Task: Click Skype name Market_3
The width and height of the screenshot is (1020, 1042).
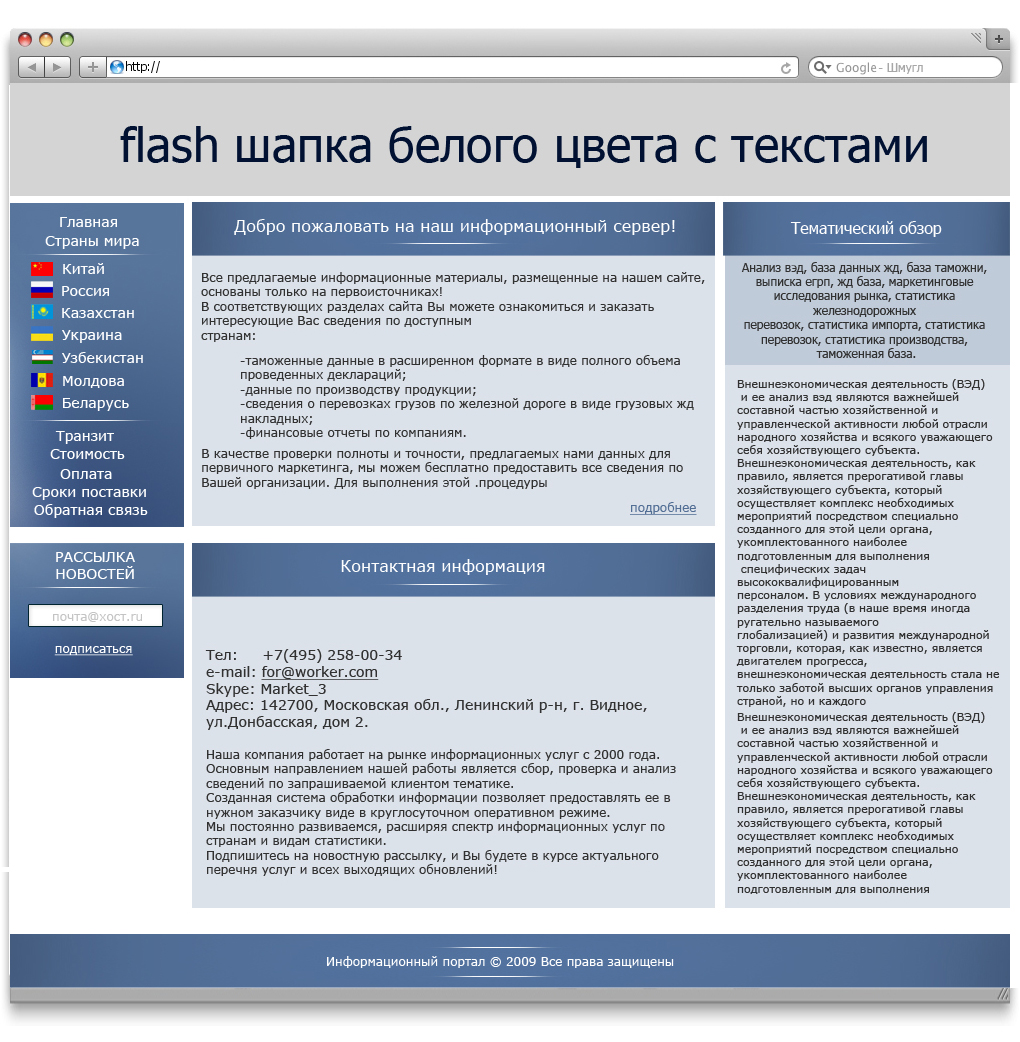Action: (293, 688)
